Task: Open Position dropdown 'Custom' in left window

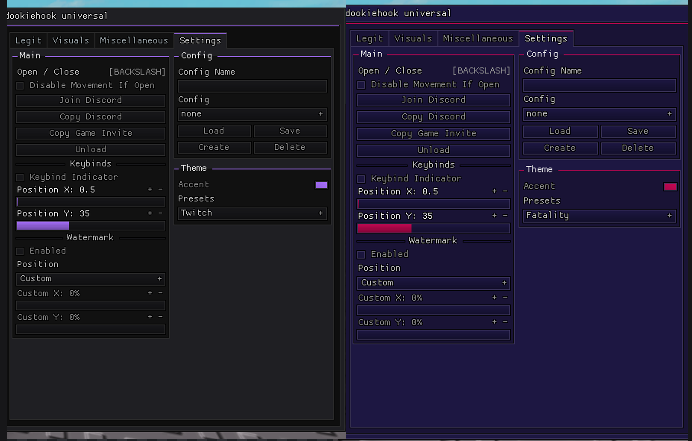Action: click(90, 279)
